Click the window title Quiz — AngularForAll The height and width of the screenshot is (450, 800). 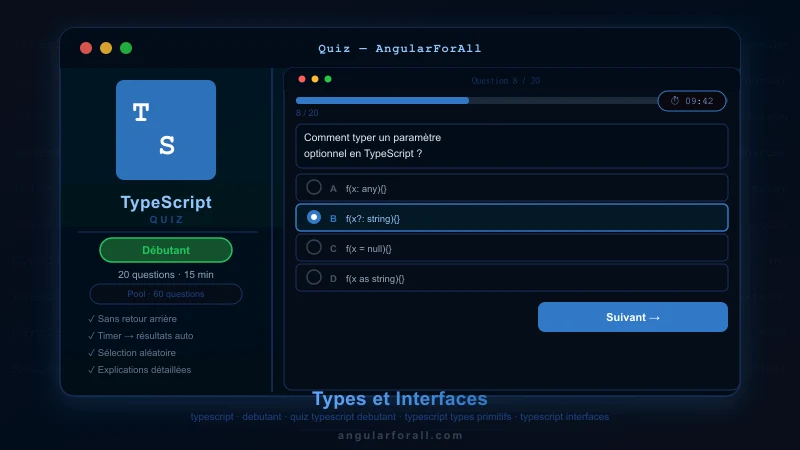point(399,48)
